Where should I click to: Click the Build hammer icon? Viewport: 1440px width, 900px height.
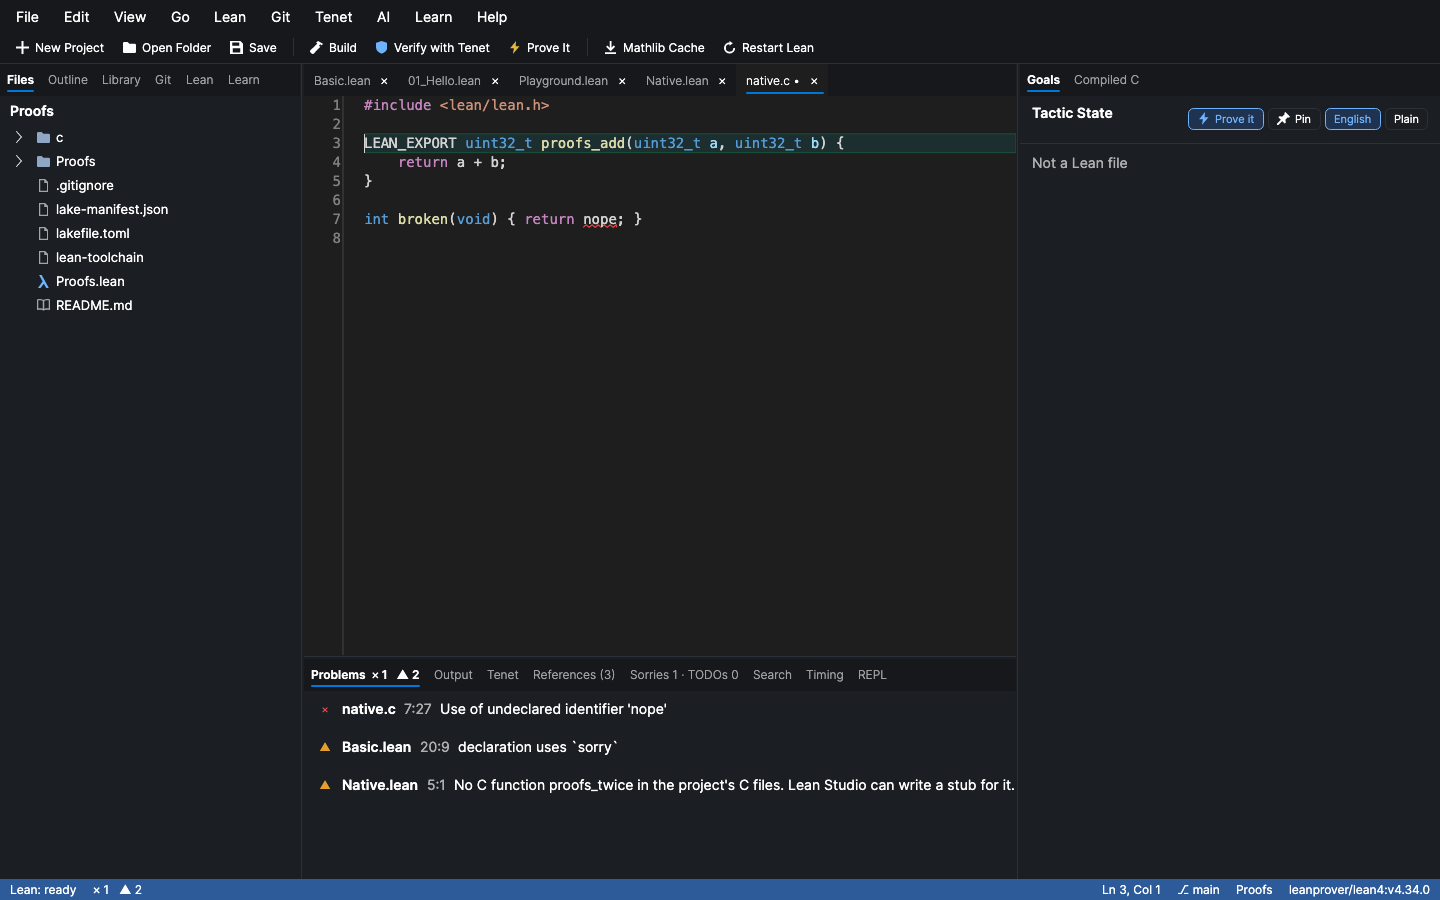pyautogui.click(x=316, y=48)
